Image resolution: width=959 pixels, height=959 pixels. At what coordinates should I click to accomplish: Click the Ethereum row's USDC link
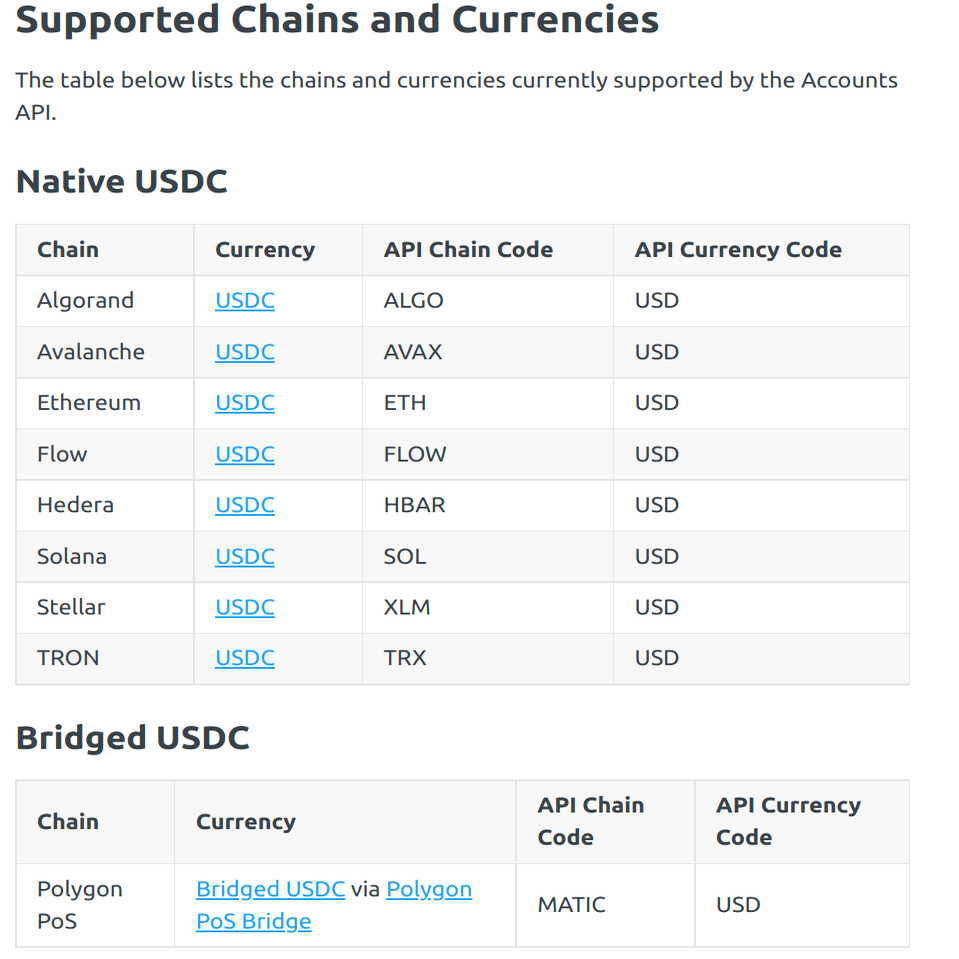(x=244, y=403)
